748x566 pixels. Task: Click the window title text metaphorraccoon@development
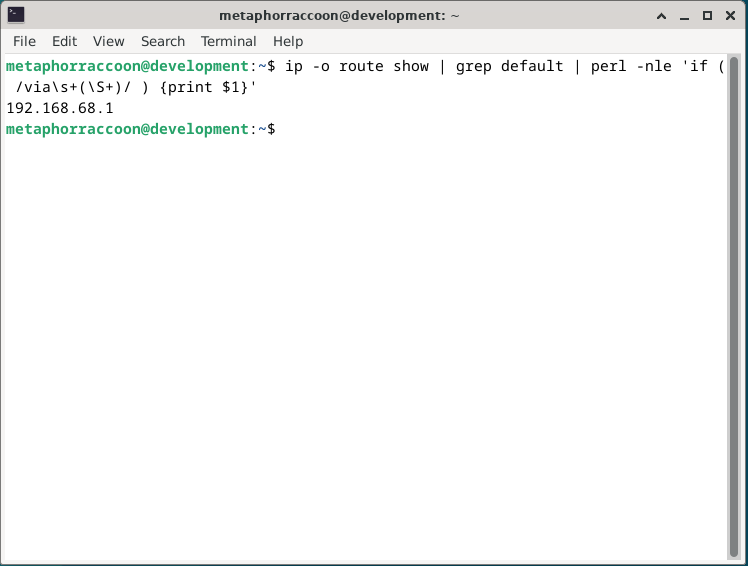(x=338, y=15)
